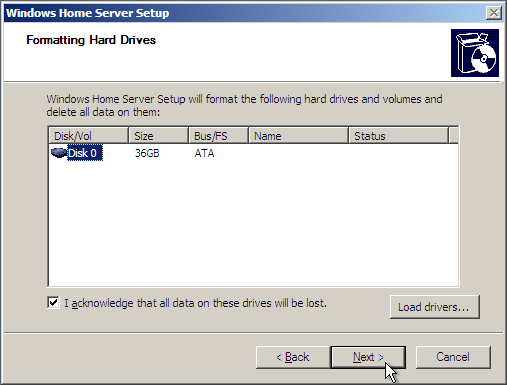The image size is (507, 385).
Task: Sort list by the Disk/Vol column header
Action: 88,136
